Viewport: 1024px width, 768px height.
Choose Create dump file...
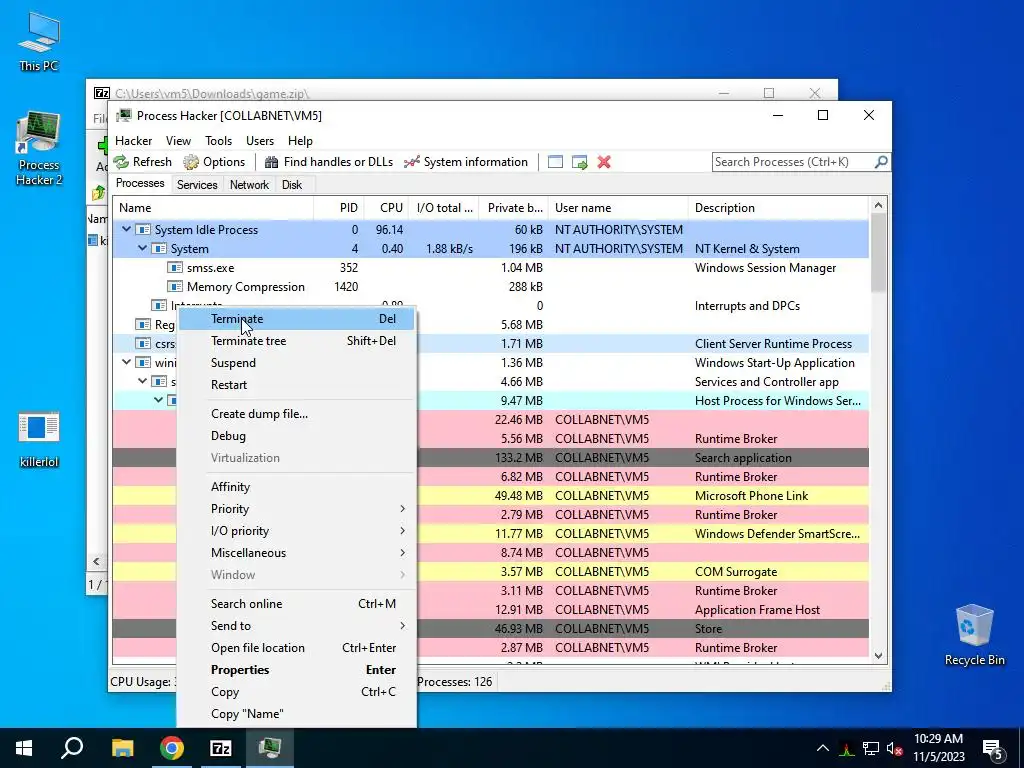[296, 414]
